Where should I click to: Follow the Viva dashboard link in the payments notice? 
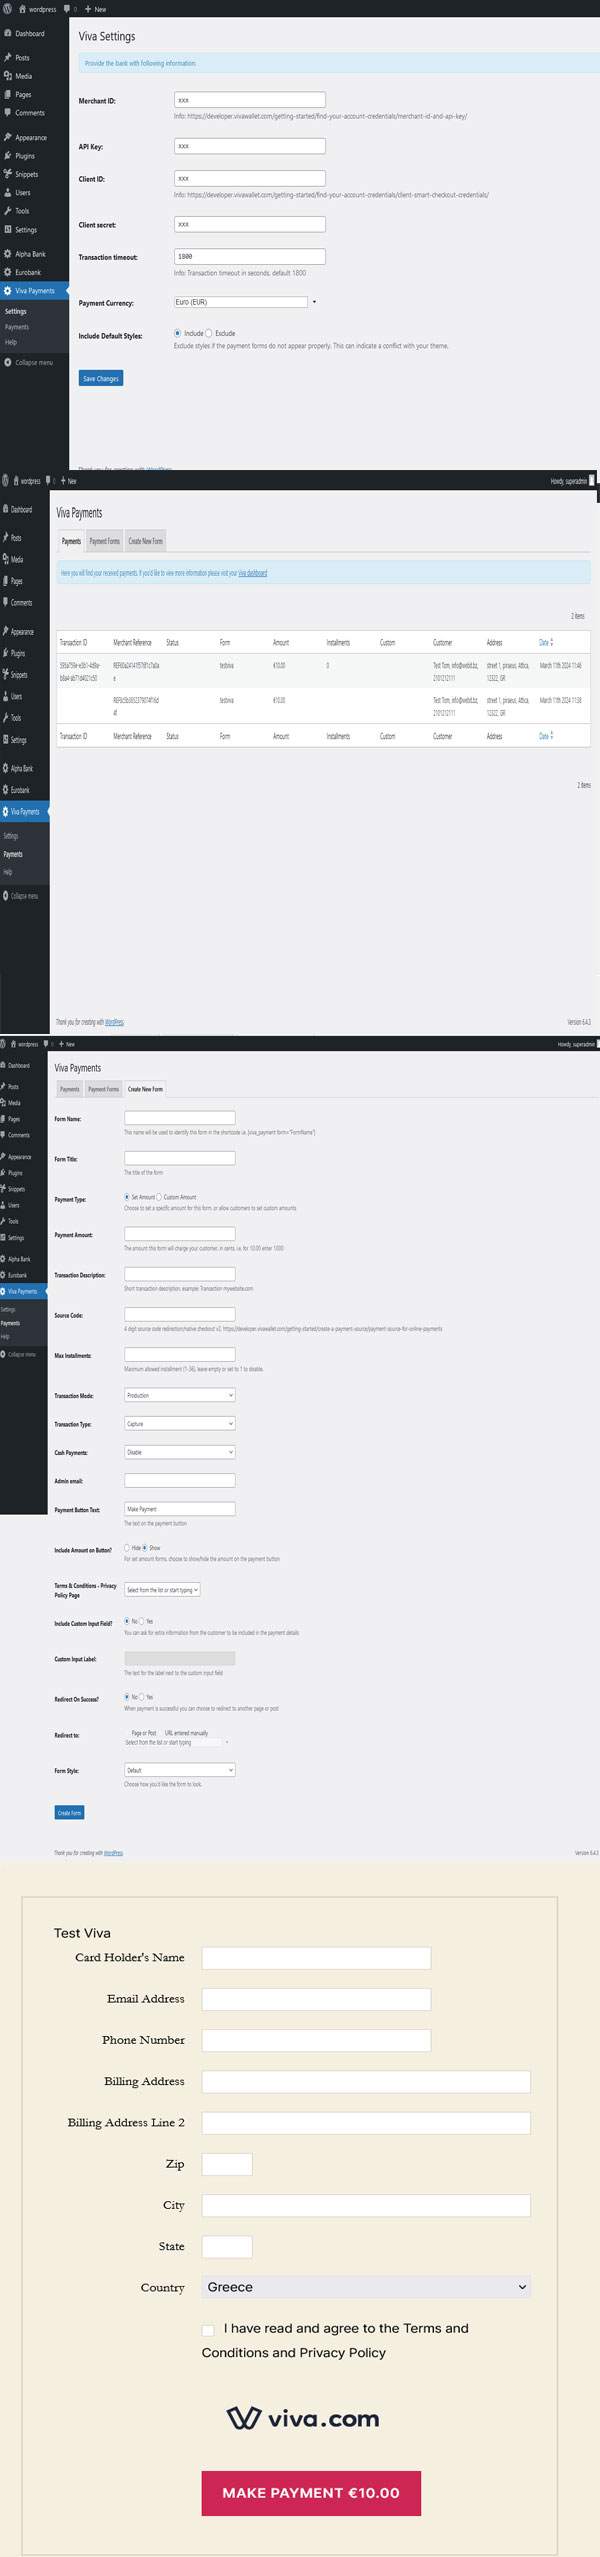pos(252,573)
